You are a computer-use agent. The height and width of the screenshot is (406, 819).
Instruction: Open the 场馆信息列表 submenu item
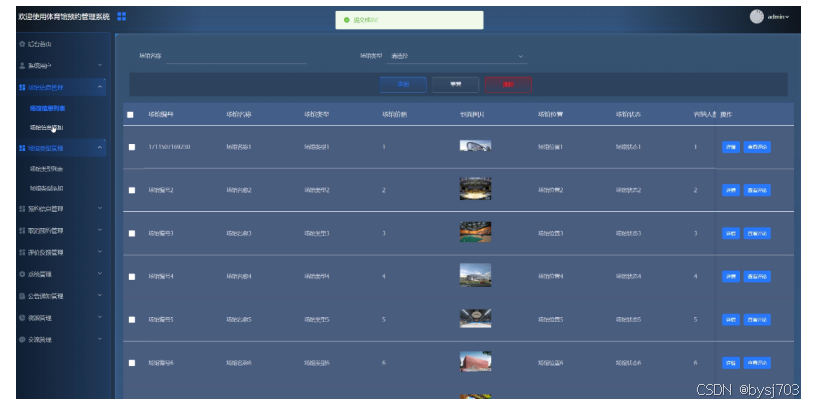tap(48, 109)
